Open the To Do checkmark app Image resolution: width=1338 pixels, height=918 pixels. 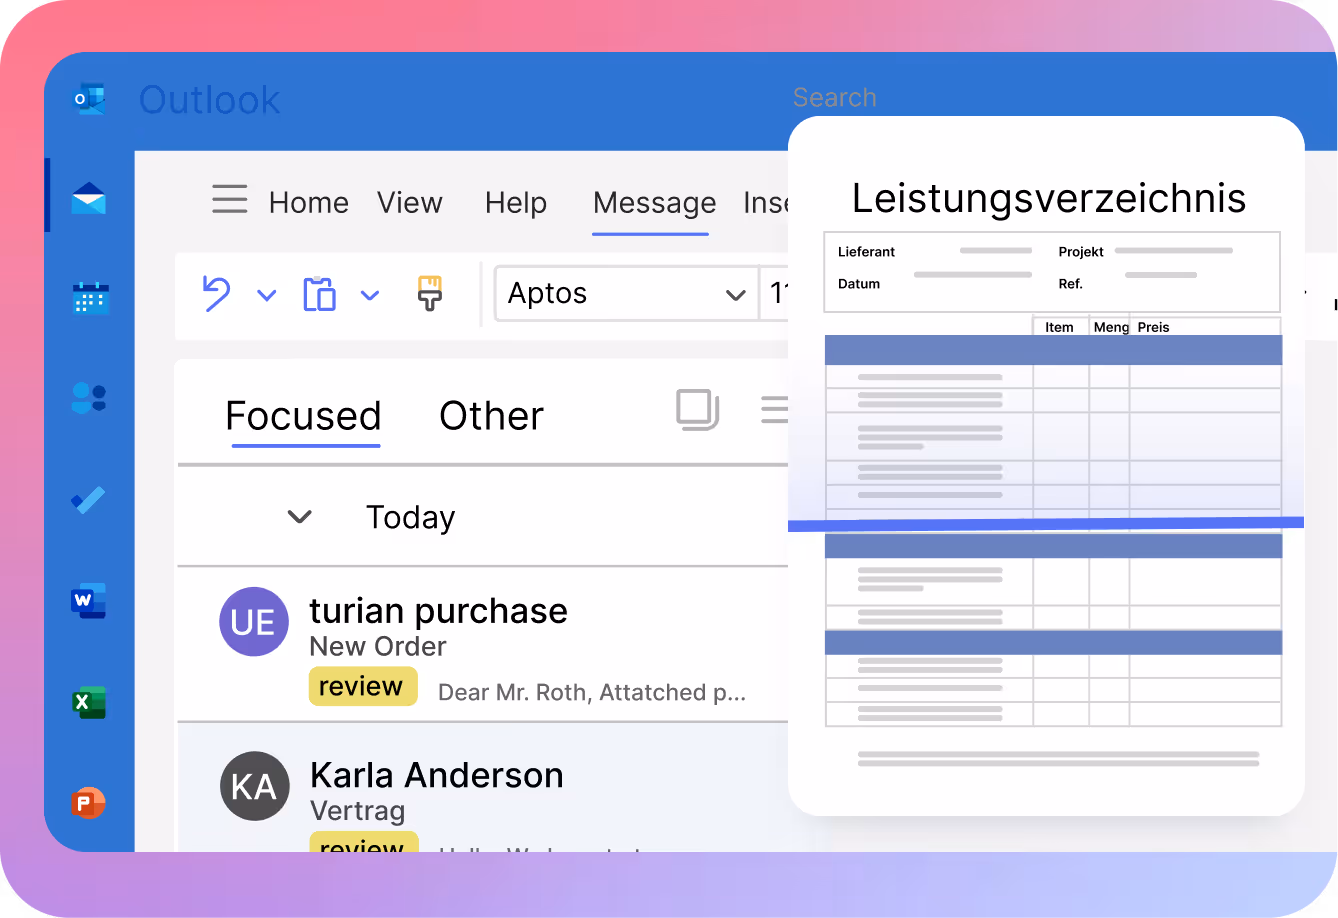[x=89, y=499]
